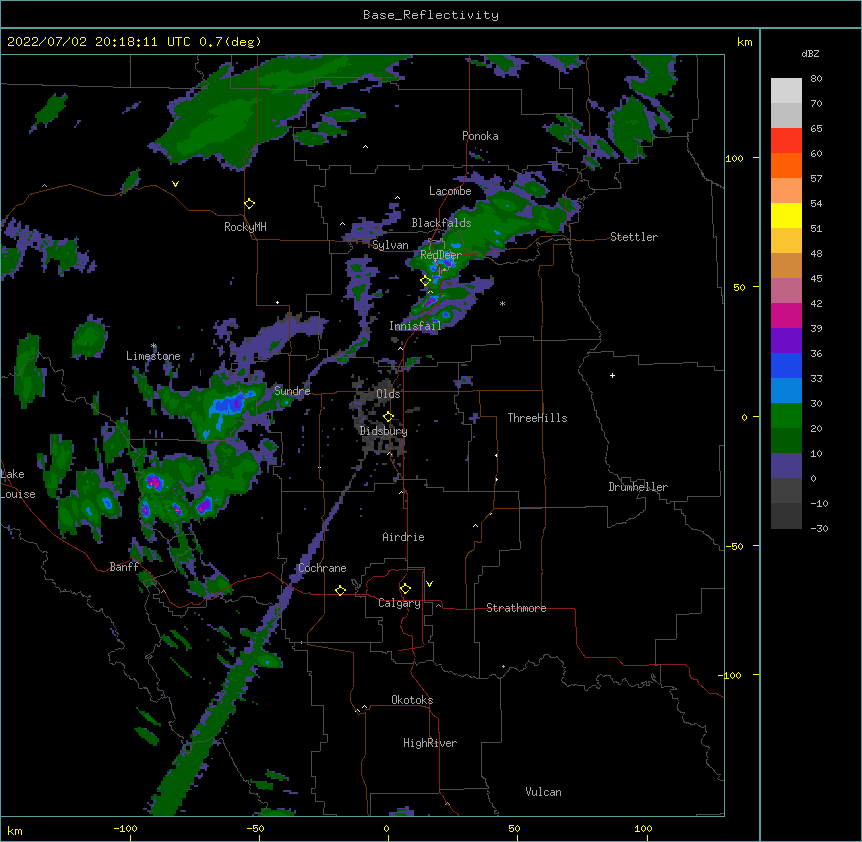Click the Lake Louise label at left edge

pos(18,484)
